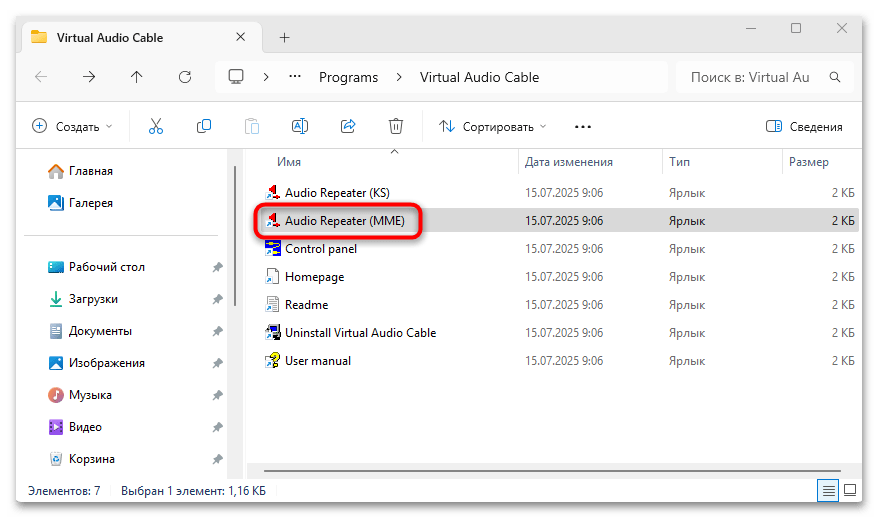Select the Audio Repeater (MME) file name
Viewport: 878px width, 518px height.
tap(345, 221)
